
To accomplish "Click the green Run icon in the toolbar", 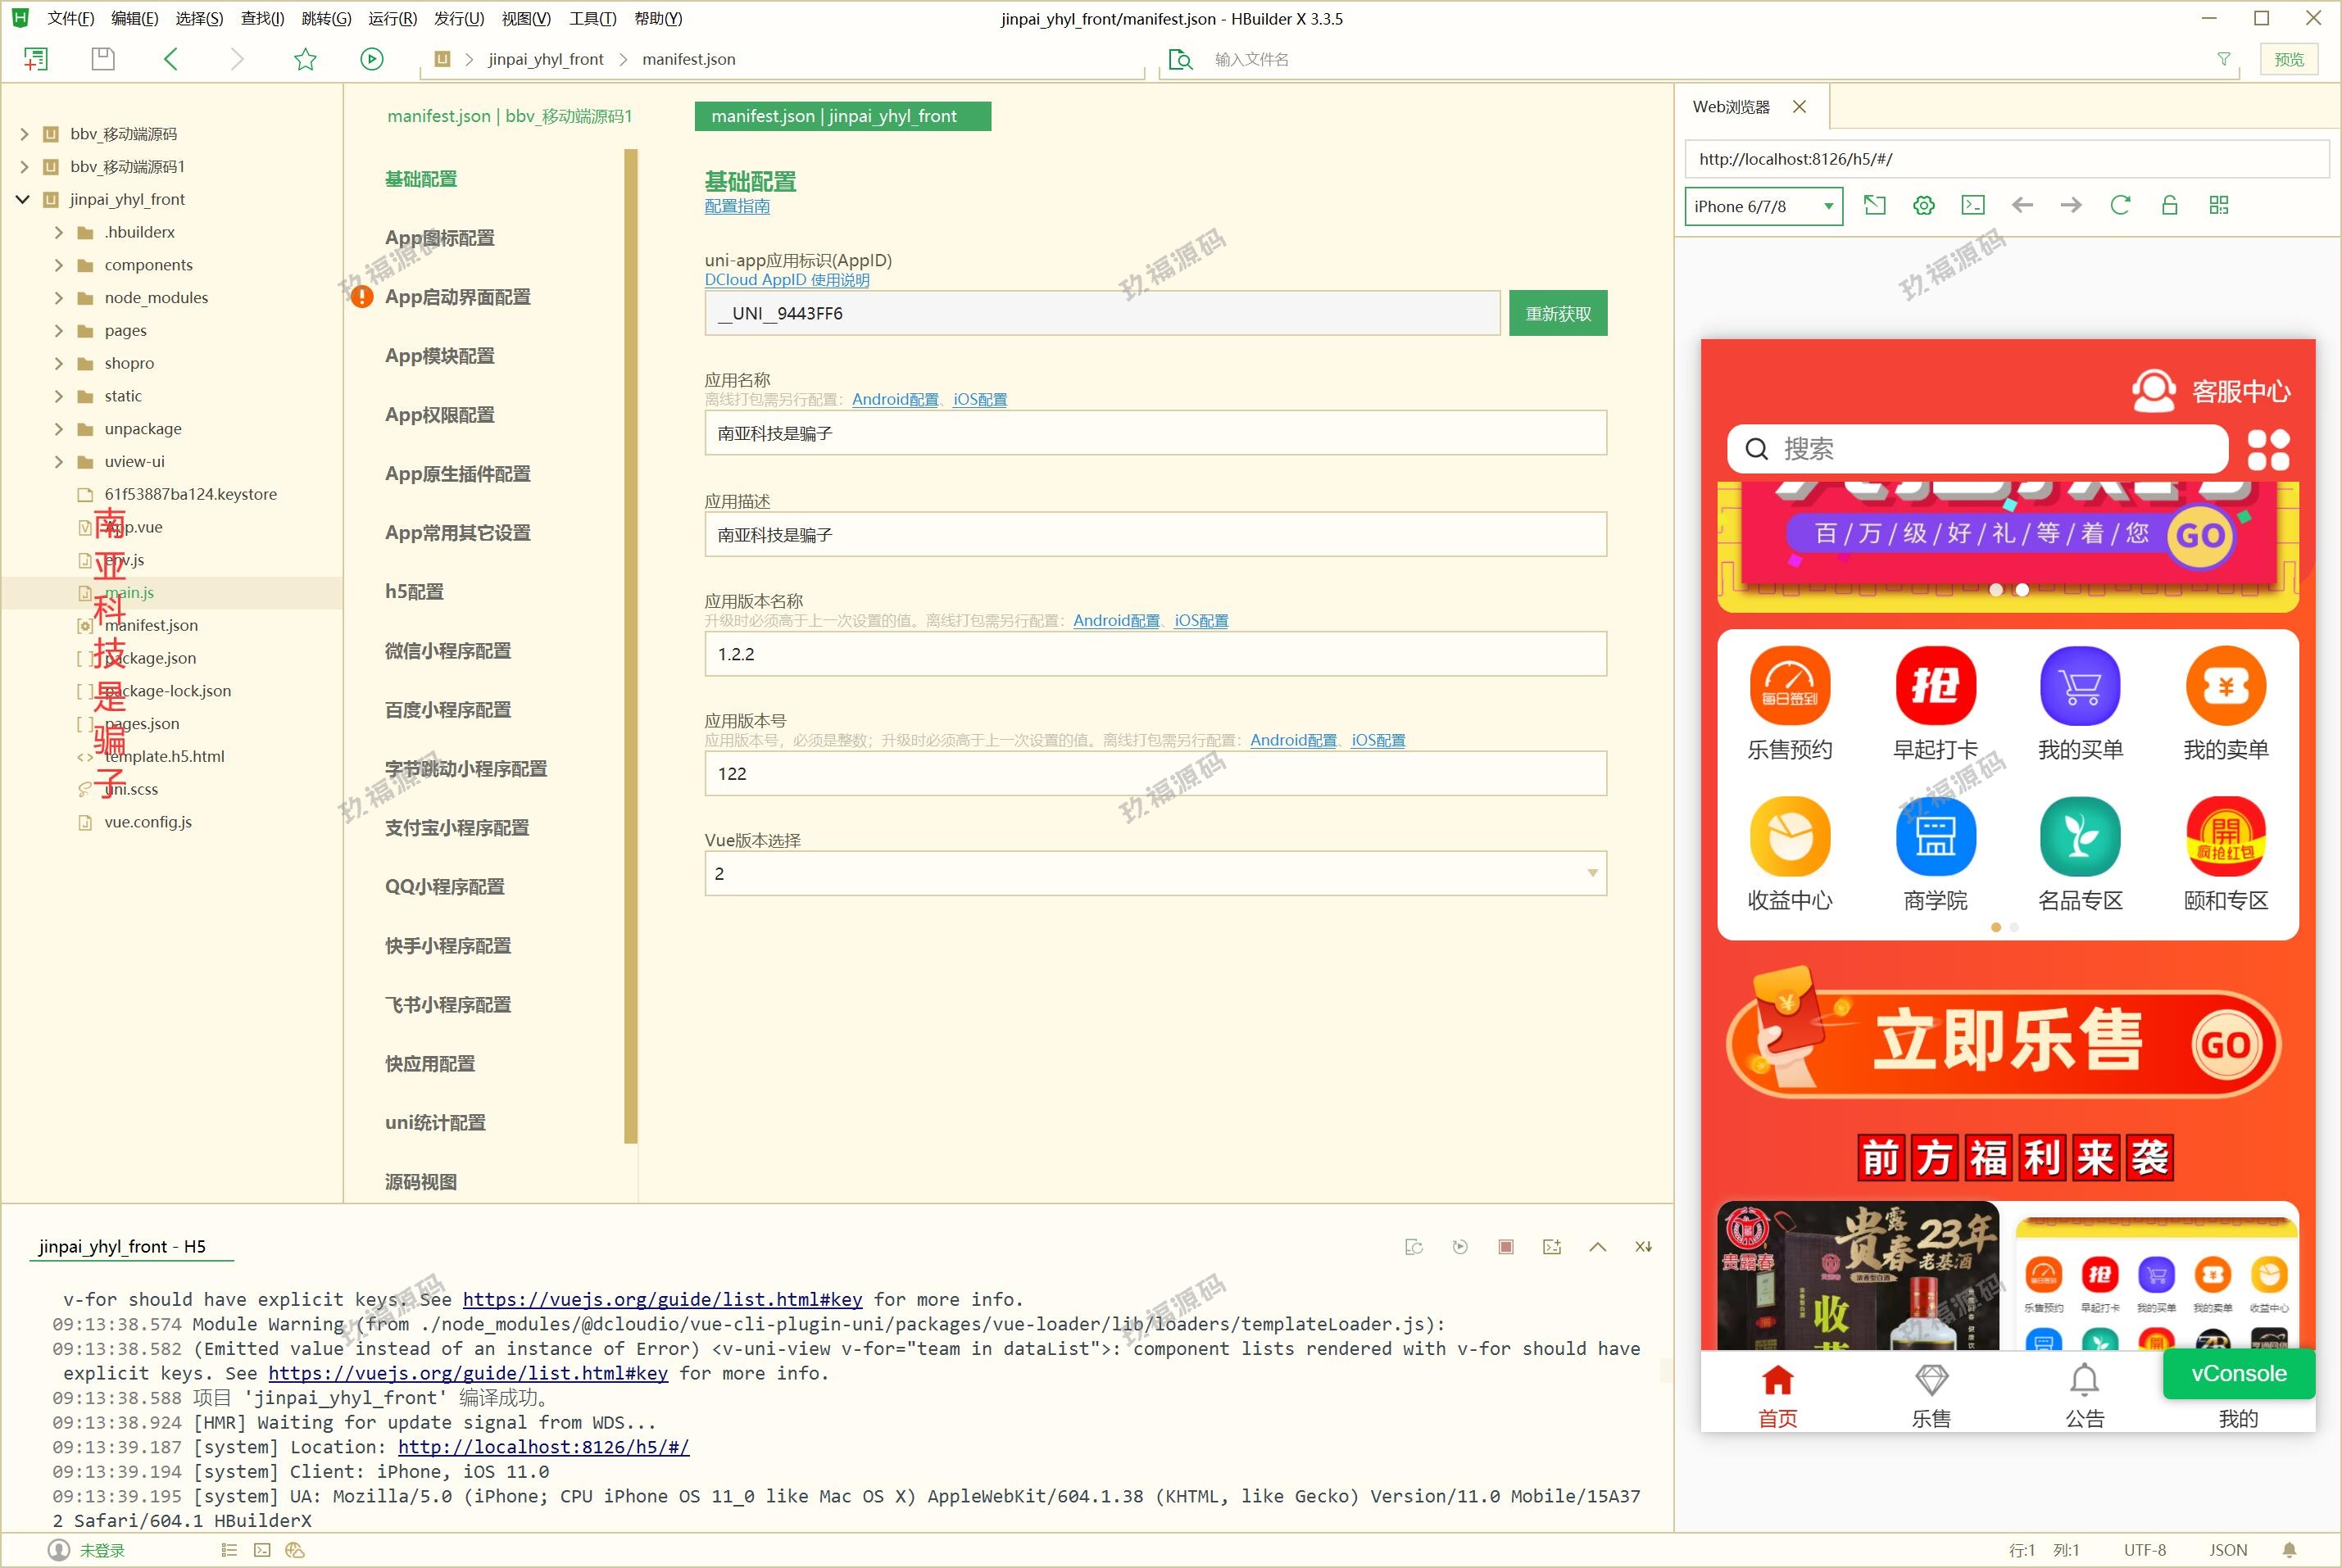I will click(x=371, y=59).
